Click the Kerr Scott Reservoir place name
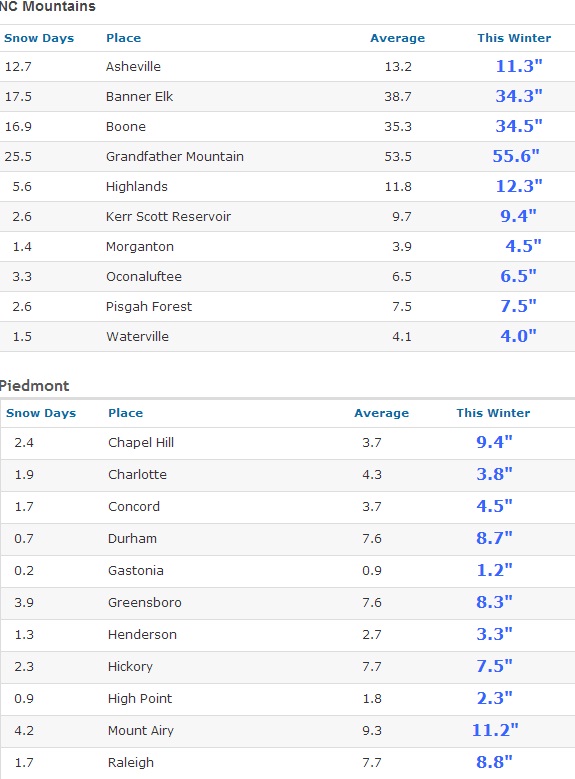Viewport: 575px width, 779px height. [168, 217]
